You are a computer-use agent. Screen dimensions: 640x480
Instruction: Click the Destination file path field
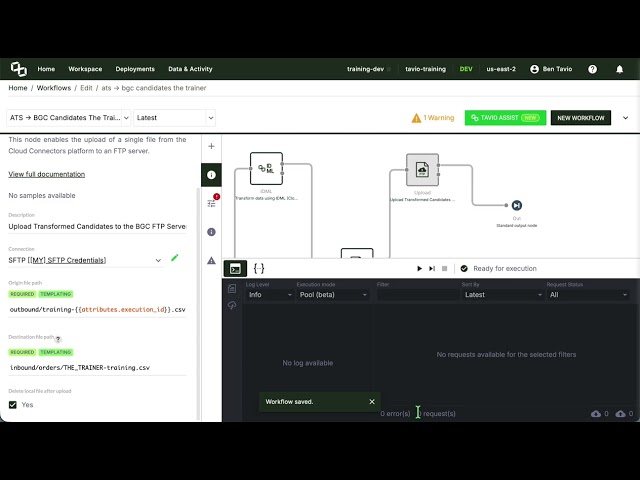(x=98, y=367)
